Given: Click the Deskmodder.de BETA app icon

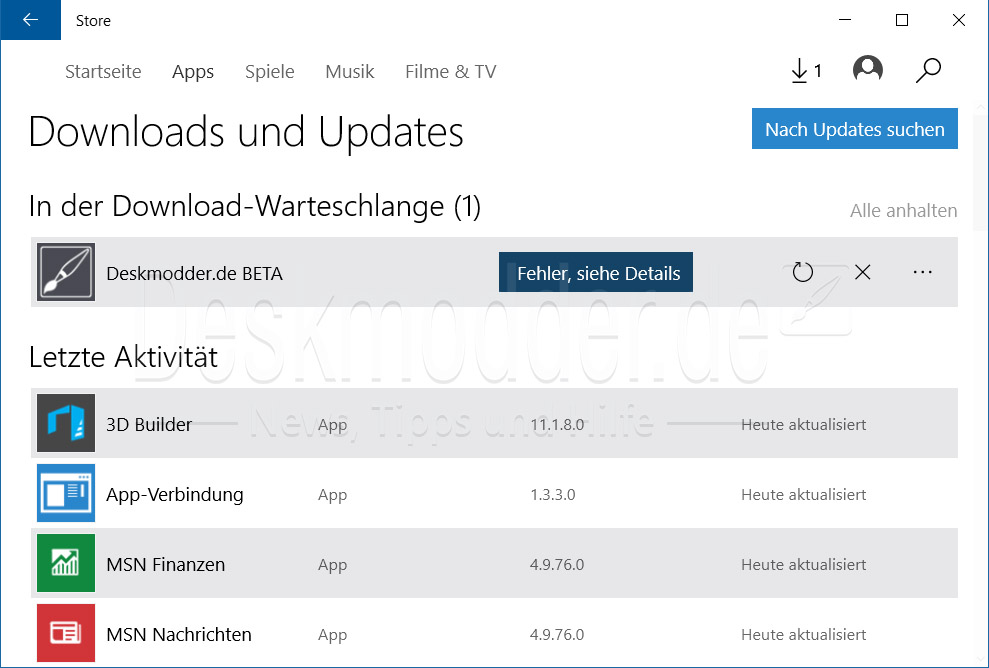Looking at the screenshot, I should [66, 272].
